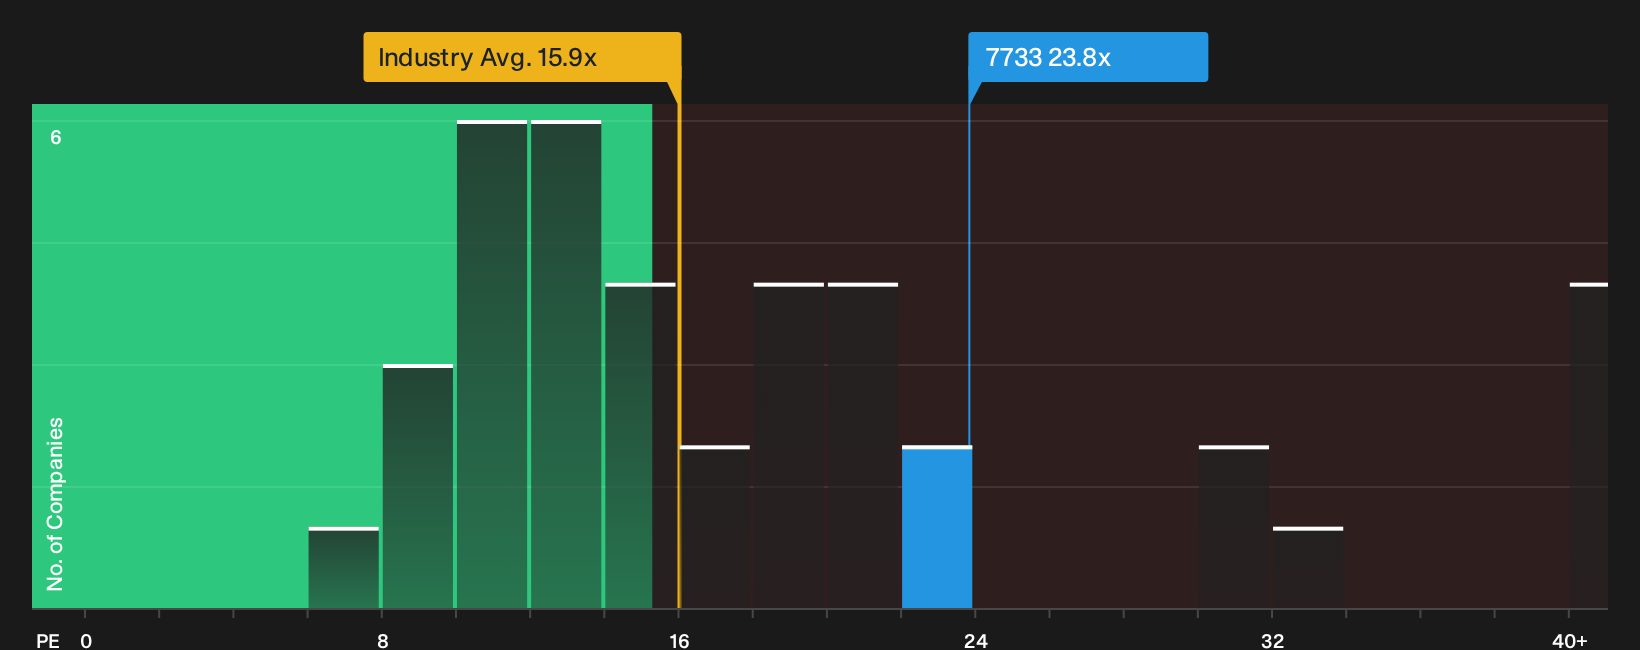The width and height of the screenshot is (1640, 650).
Task: Select the 40+ bar at right edge
Action: click(x=1589, y=446)
